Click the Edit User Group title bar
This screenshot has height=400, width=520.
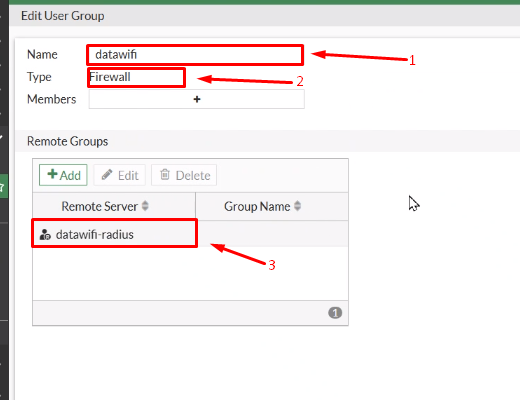tap(265, 16)
